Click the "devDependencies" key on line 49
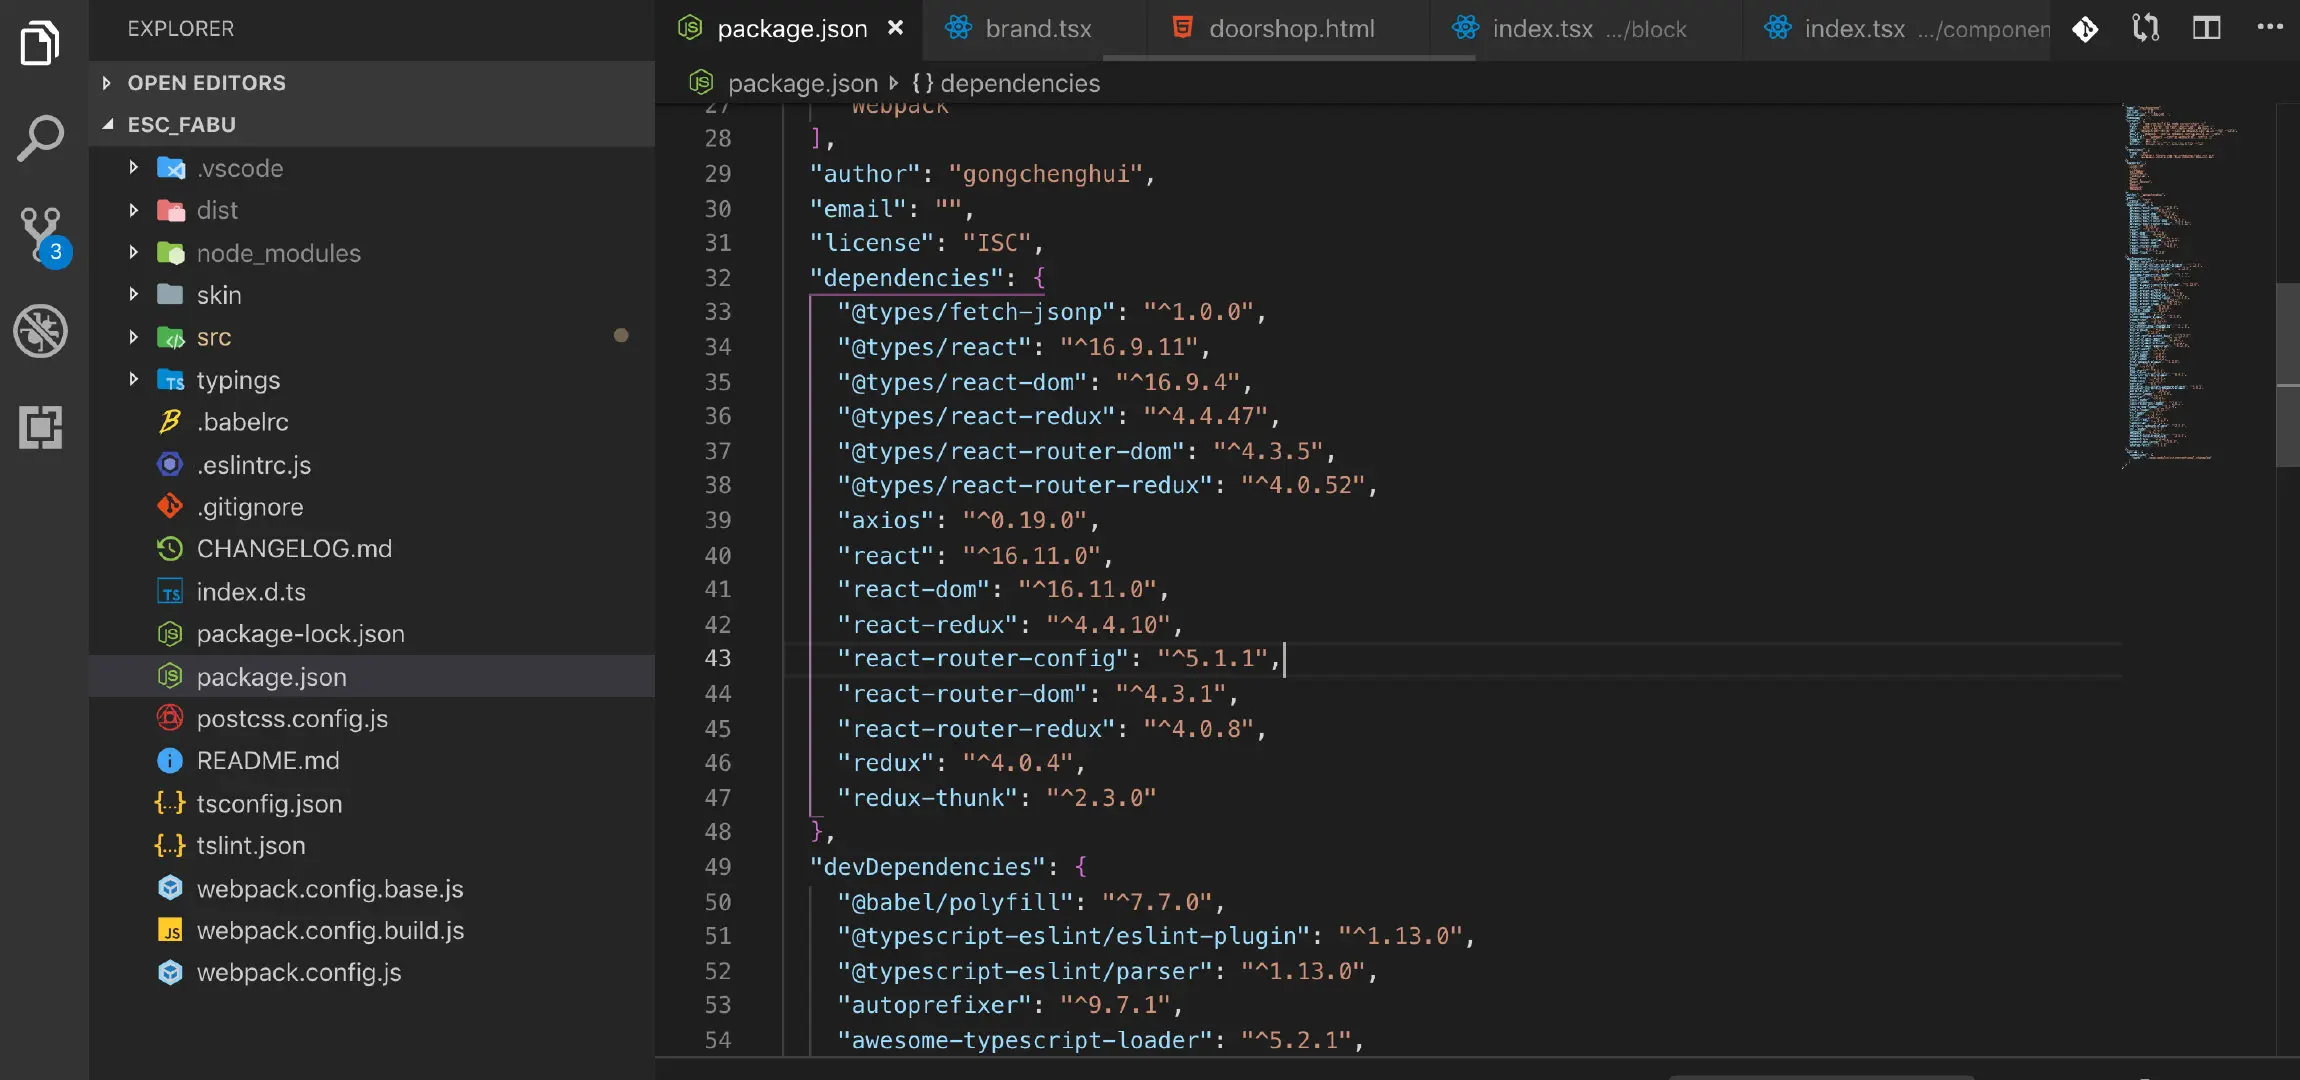Image resolution: width=2300 pixels, height=1080 pixels. click(927, 867)
